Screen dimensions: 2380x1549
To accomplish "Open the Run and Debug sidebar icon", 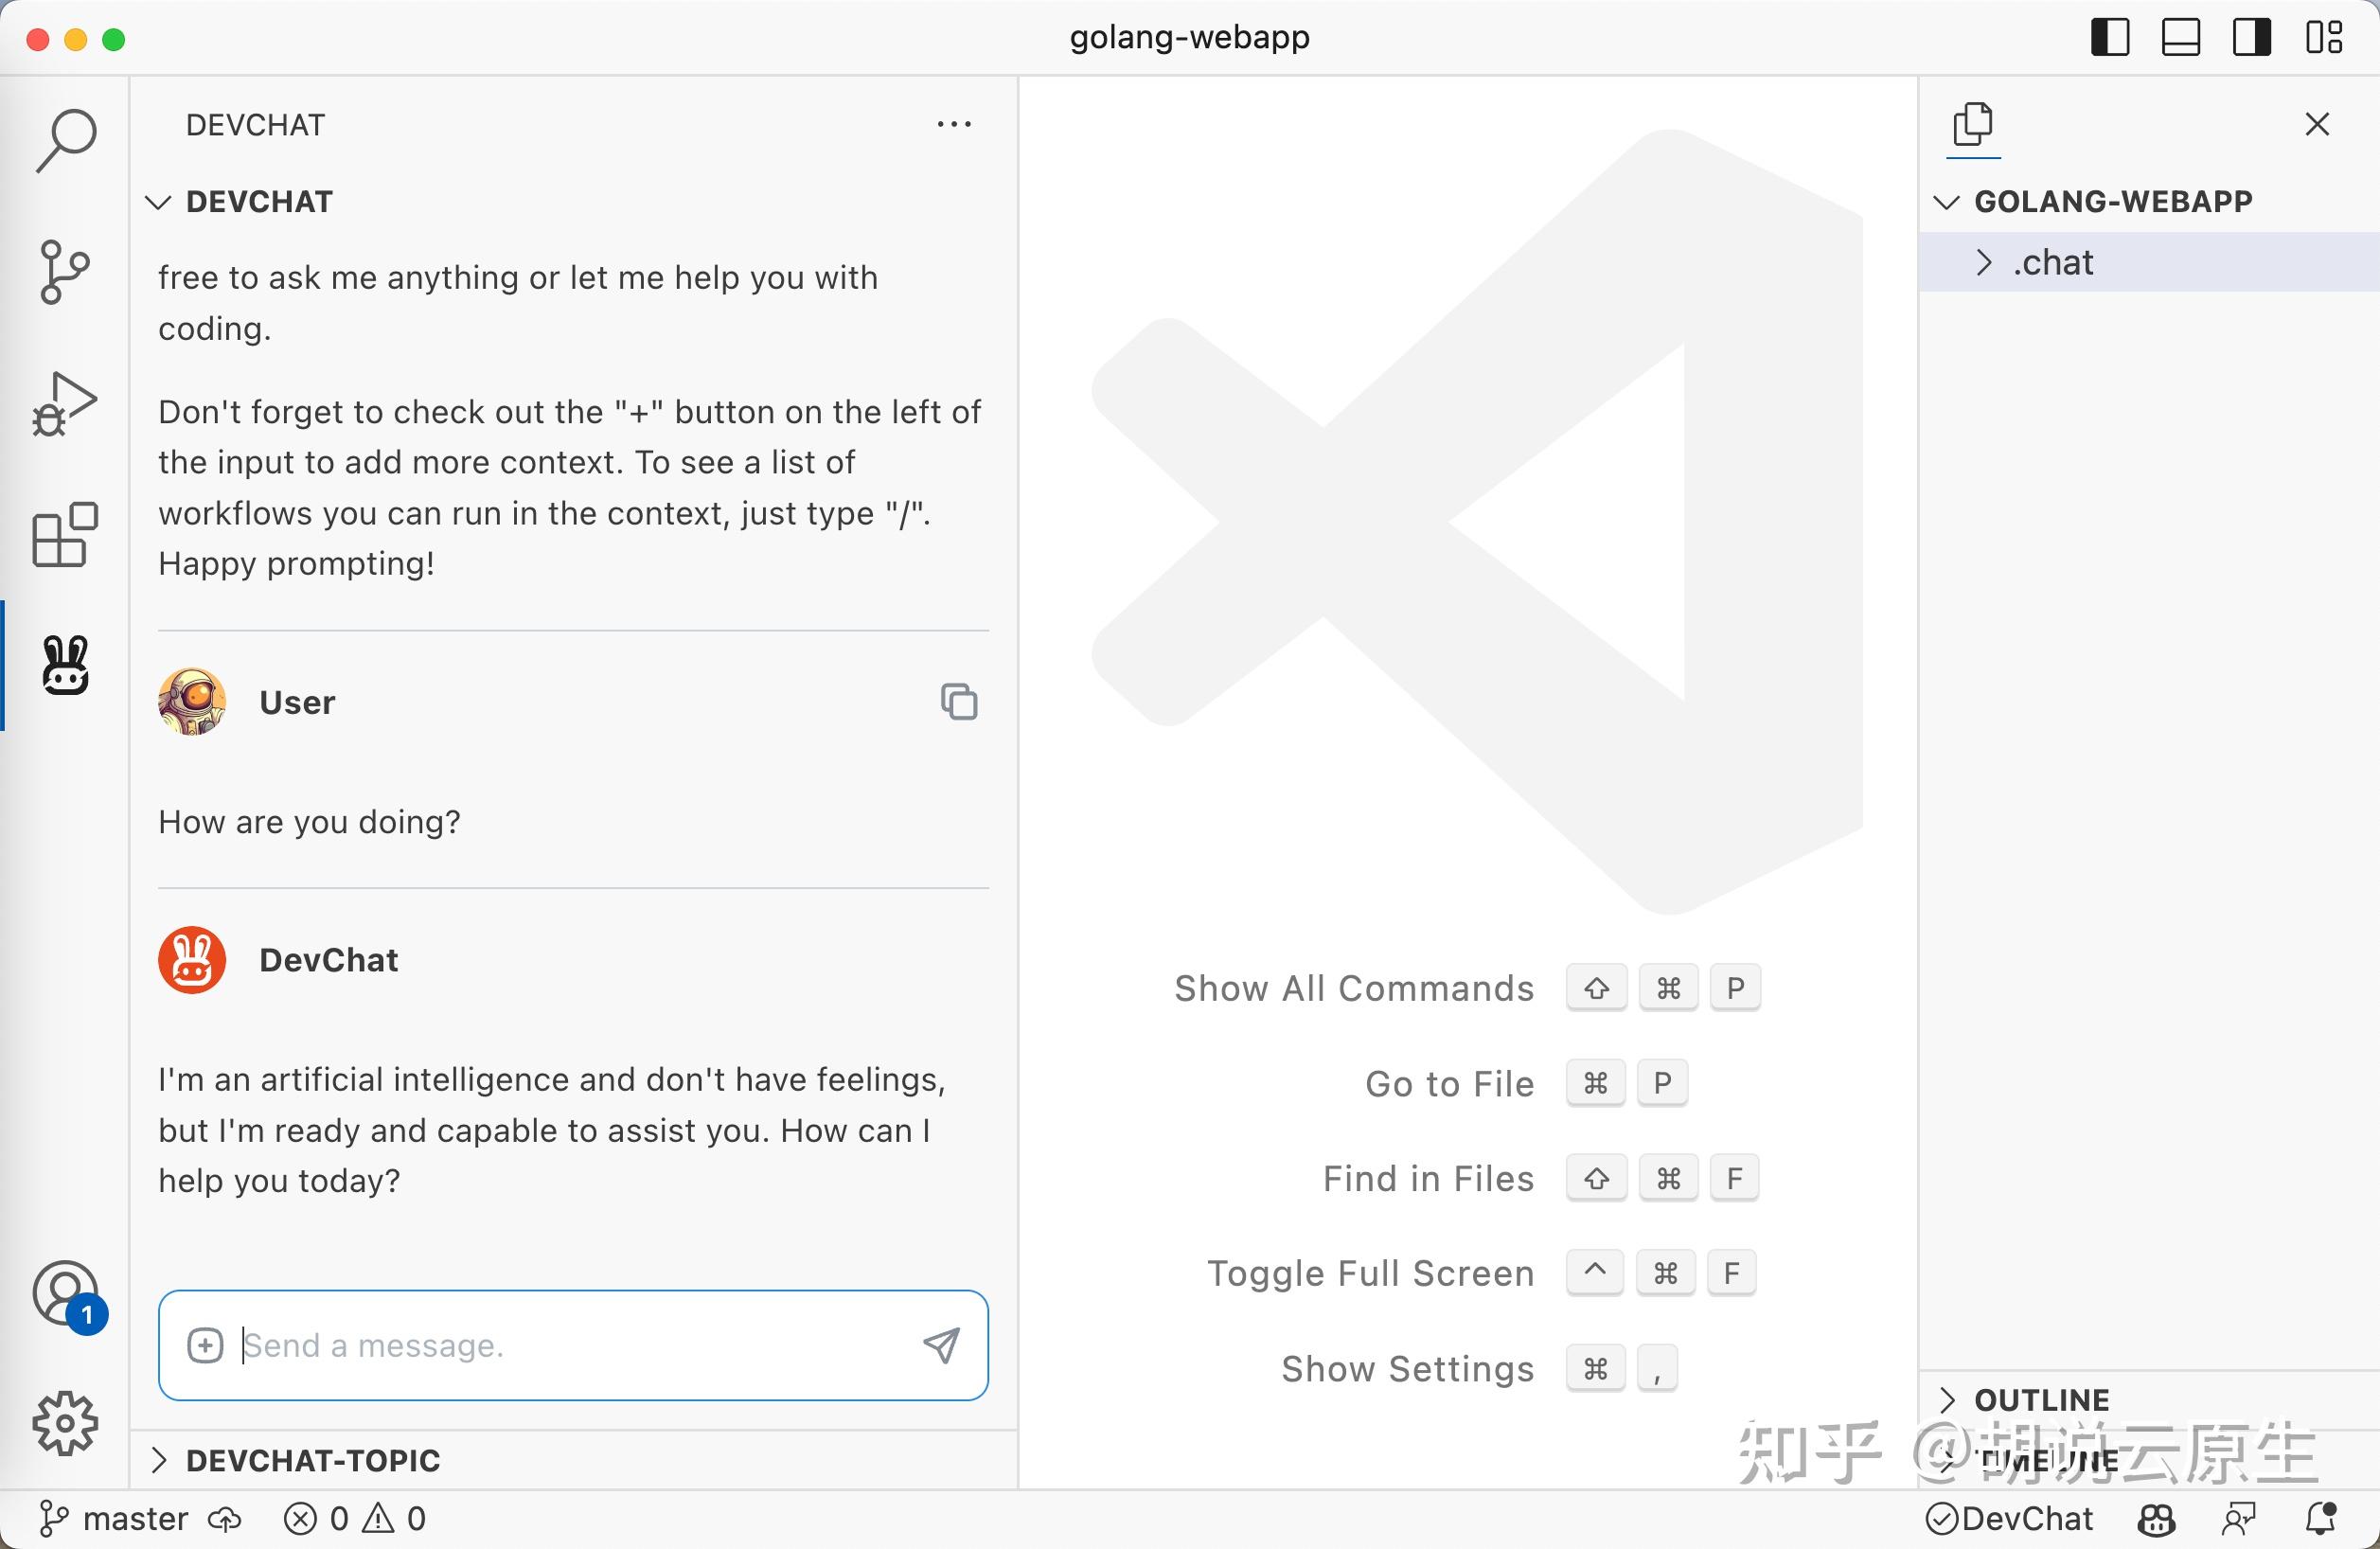I will point(65,403).
